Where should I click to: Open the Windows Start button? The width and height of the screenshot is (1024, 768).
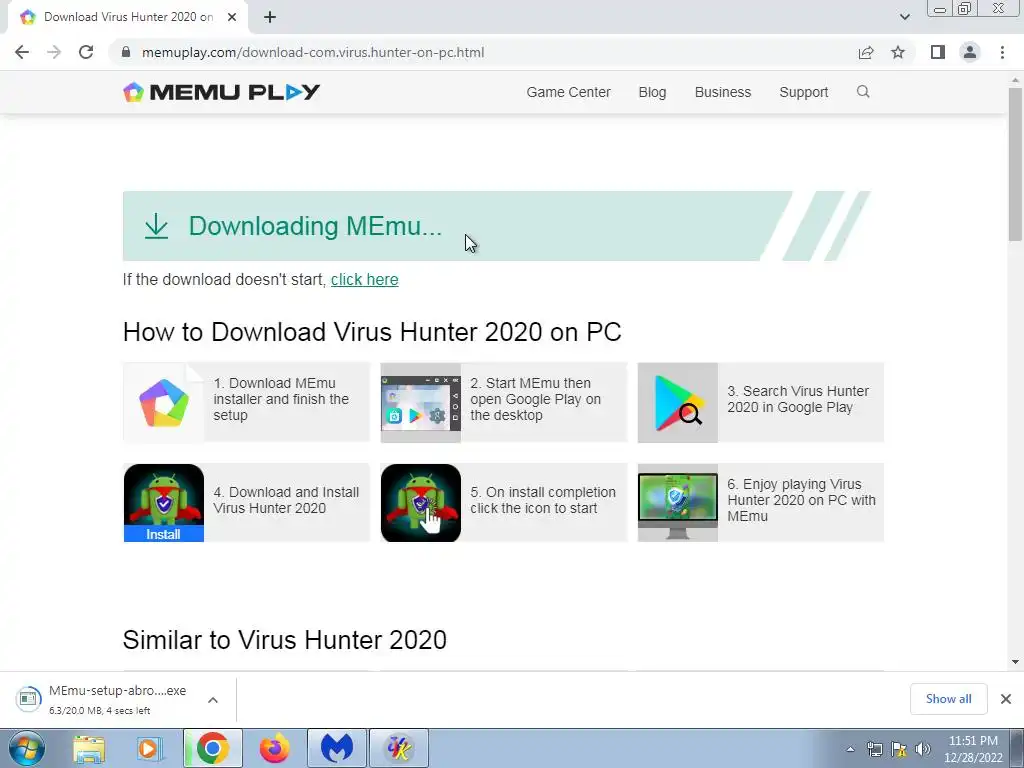click(x=27, y=748)
